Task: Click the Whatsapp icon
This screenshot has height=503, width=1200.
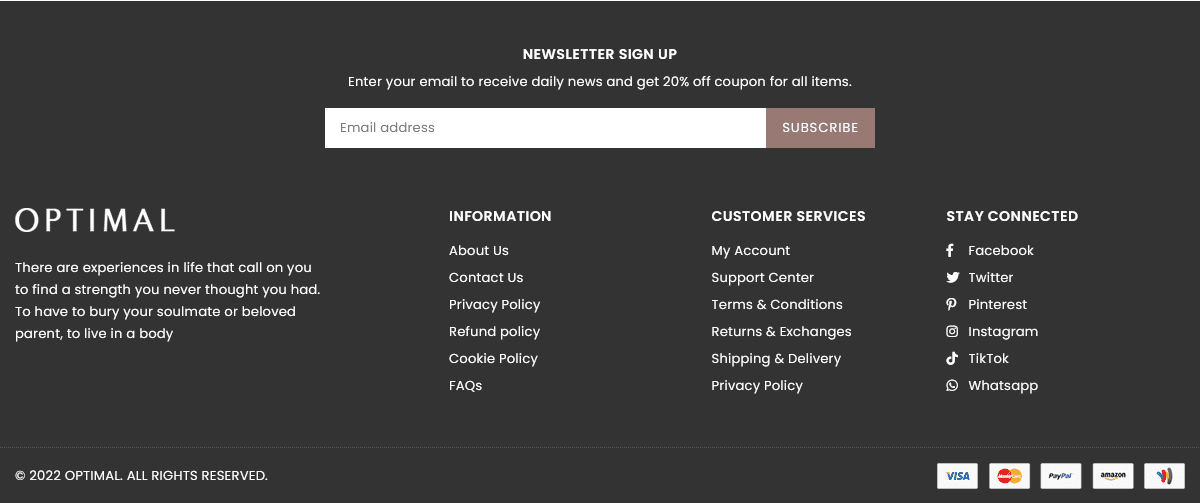Action: [952, 386]
